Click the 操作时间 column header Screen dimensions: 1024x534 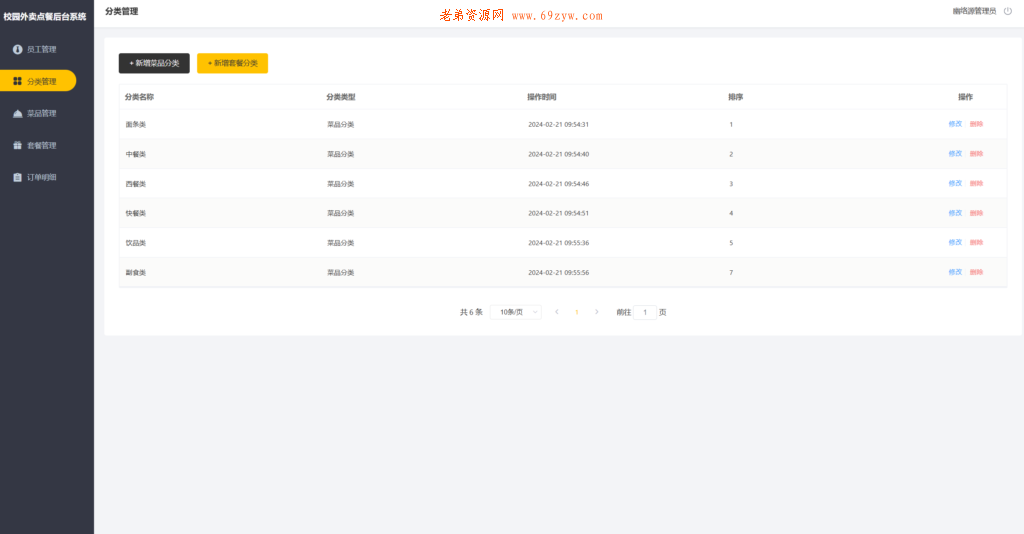point(542,97)
